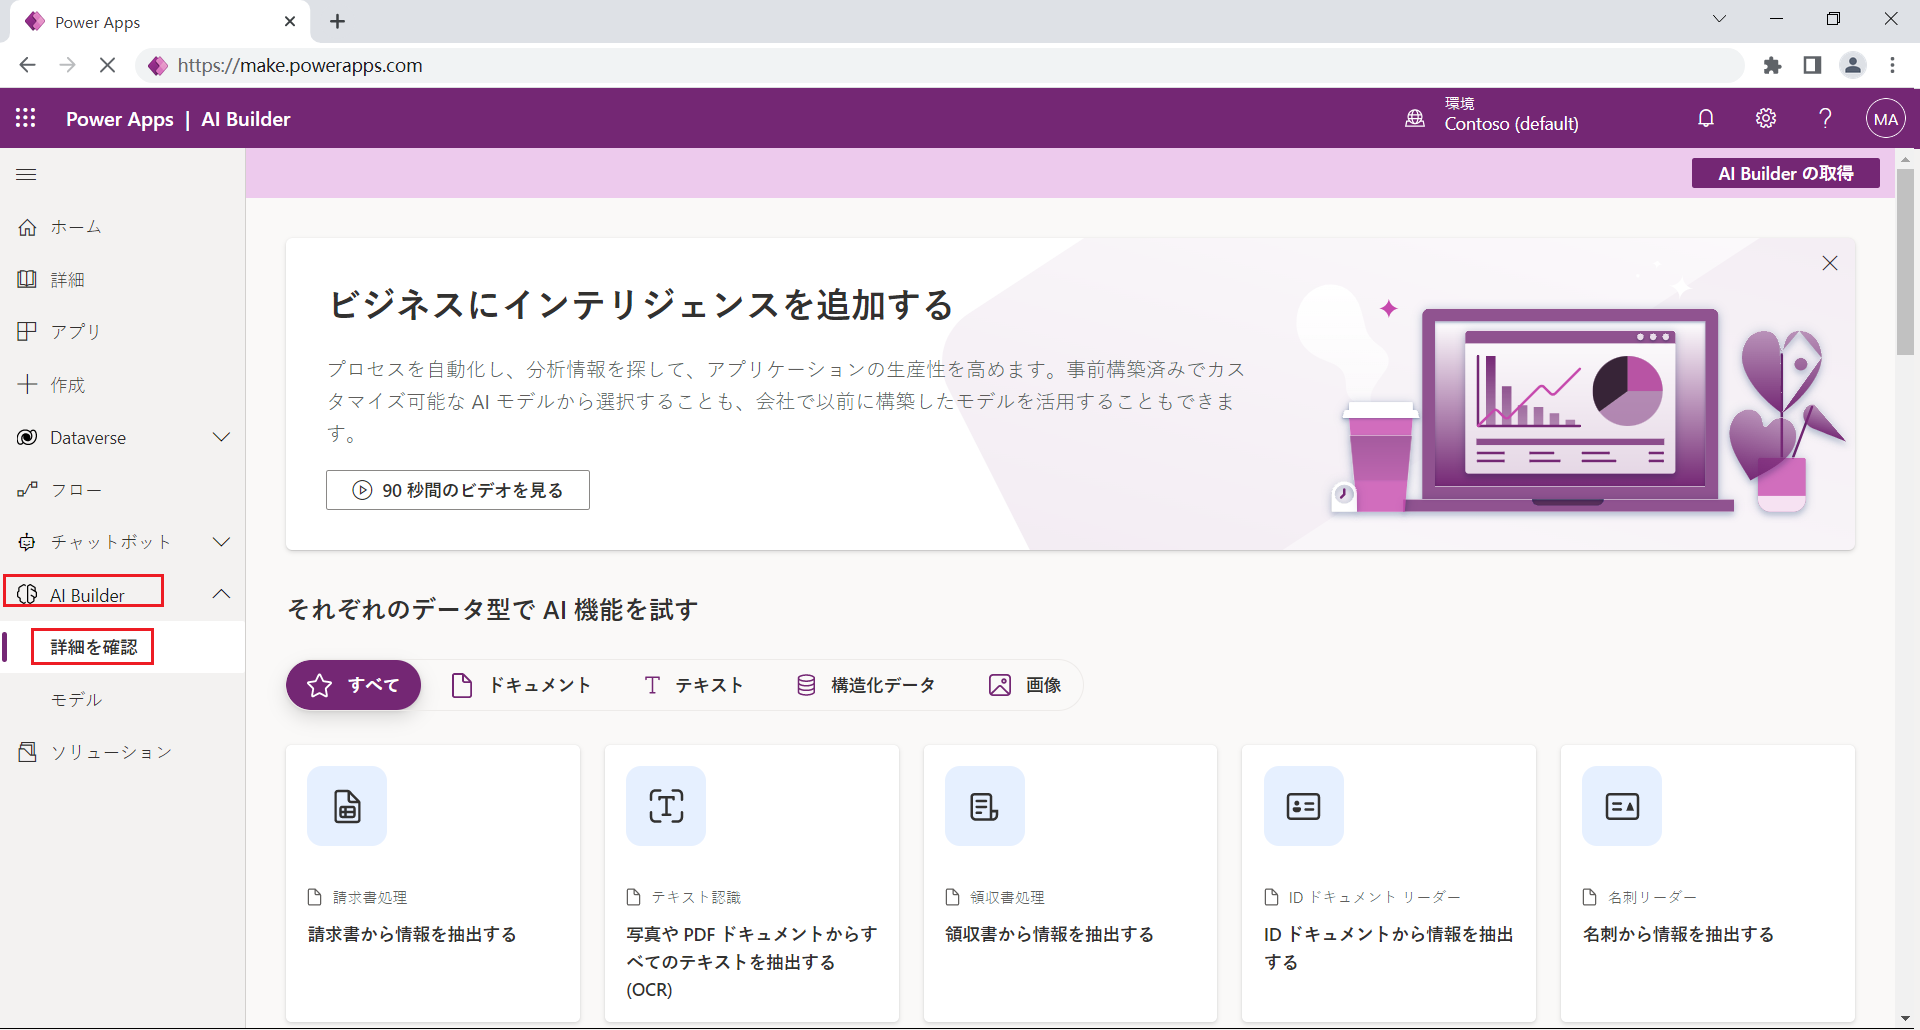This screenshot has height=1030, width=1920.
Task: Open notifications bell icon
Action: pos(1706,118)
